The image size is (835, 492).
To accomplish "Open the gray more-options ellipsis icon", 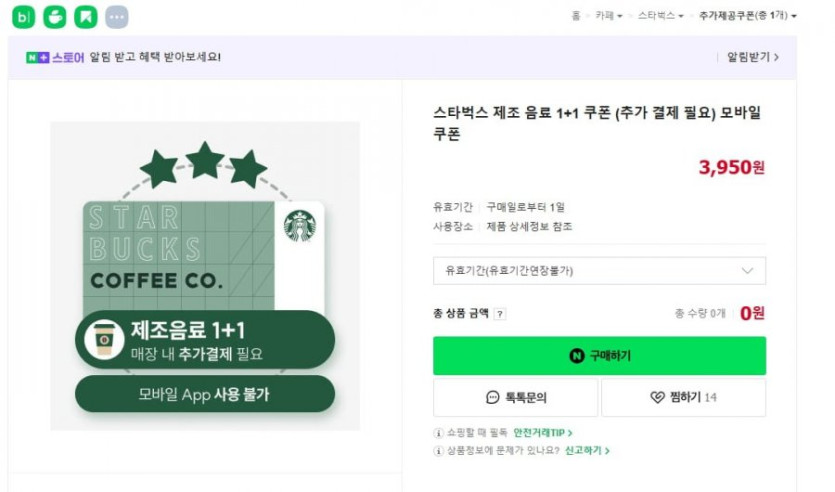I will (x=116, y=17).
